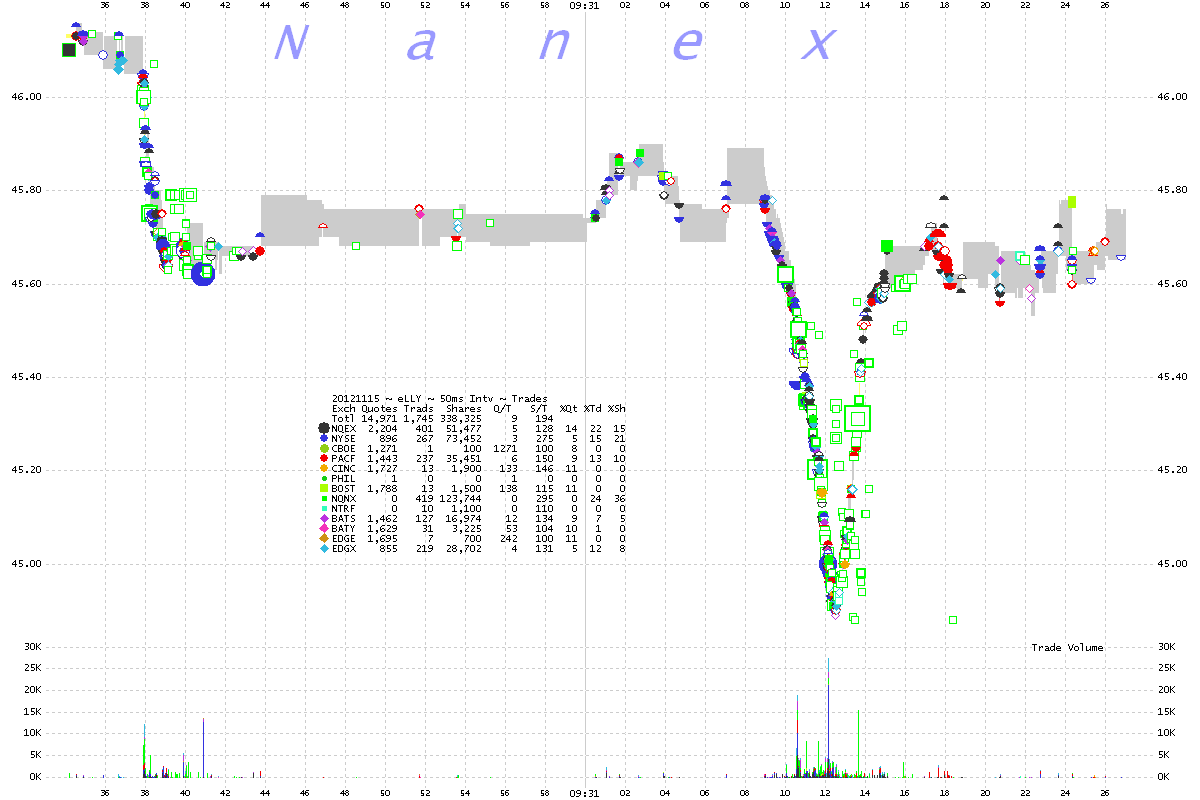Click the BATY magenta diamond legend marker
The height and width of the screenshot is (800, 1200).
point(323,528)
